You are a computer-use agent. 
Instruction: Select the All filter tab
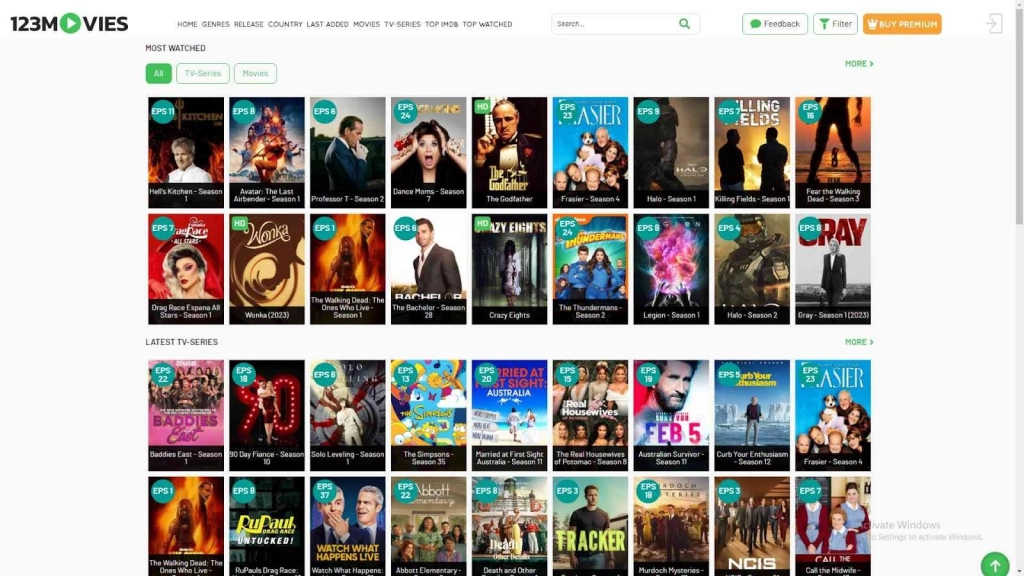pos(158,73)
